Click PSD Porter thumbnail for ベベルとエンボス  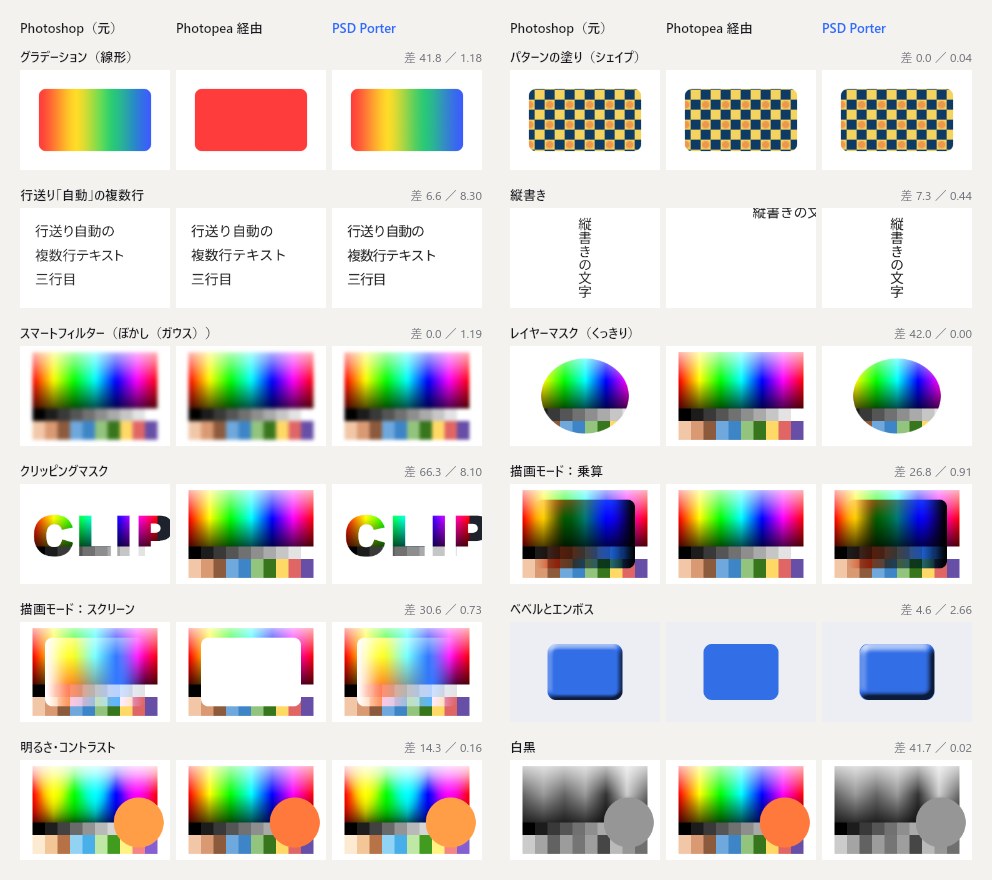[896, 672]
